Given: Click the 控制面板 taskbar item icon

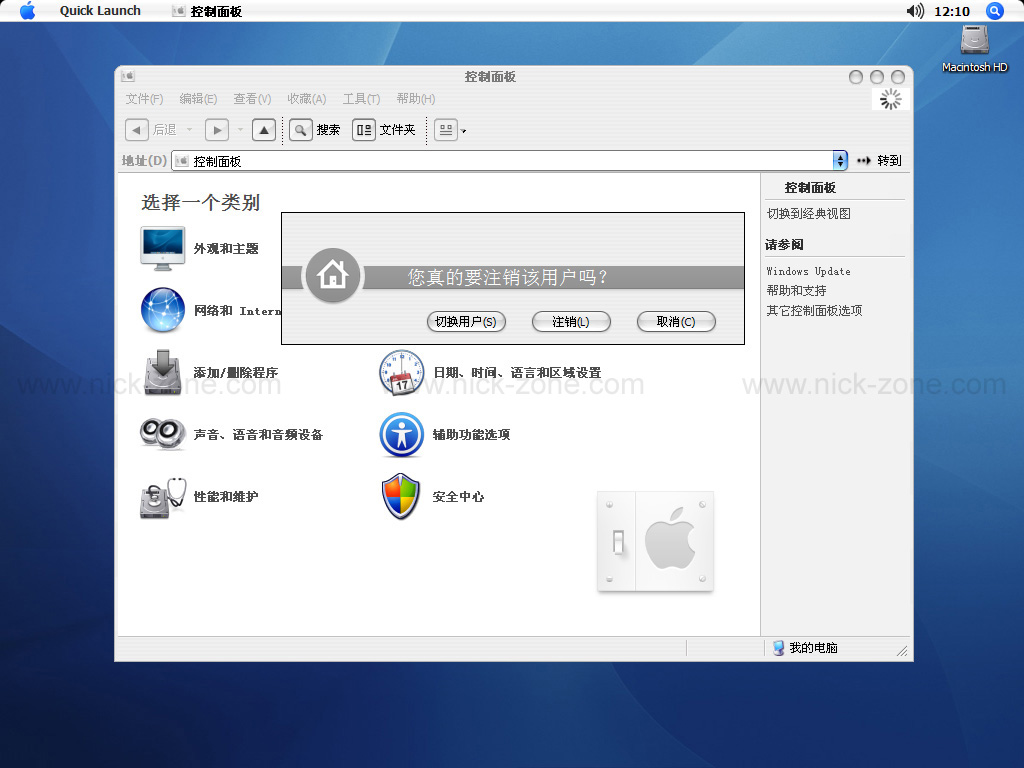Looking at the screenshot, I should pos(178,11).
